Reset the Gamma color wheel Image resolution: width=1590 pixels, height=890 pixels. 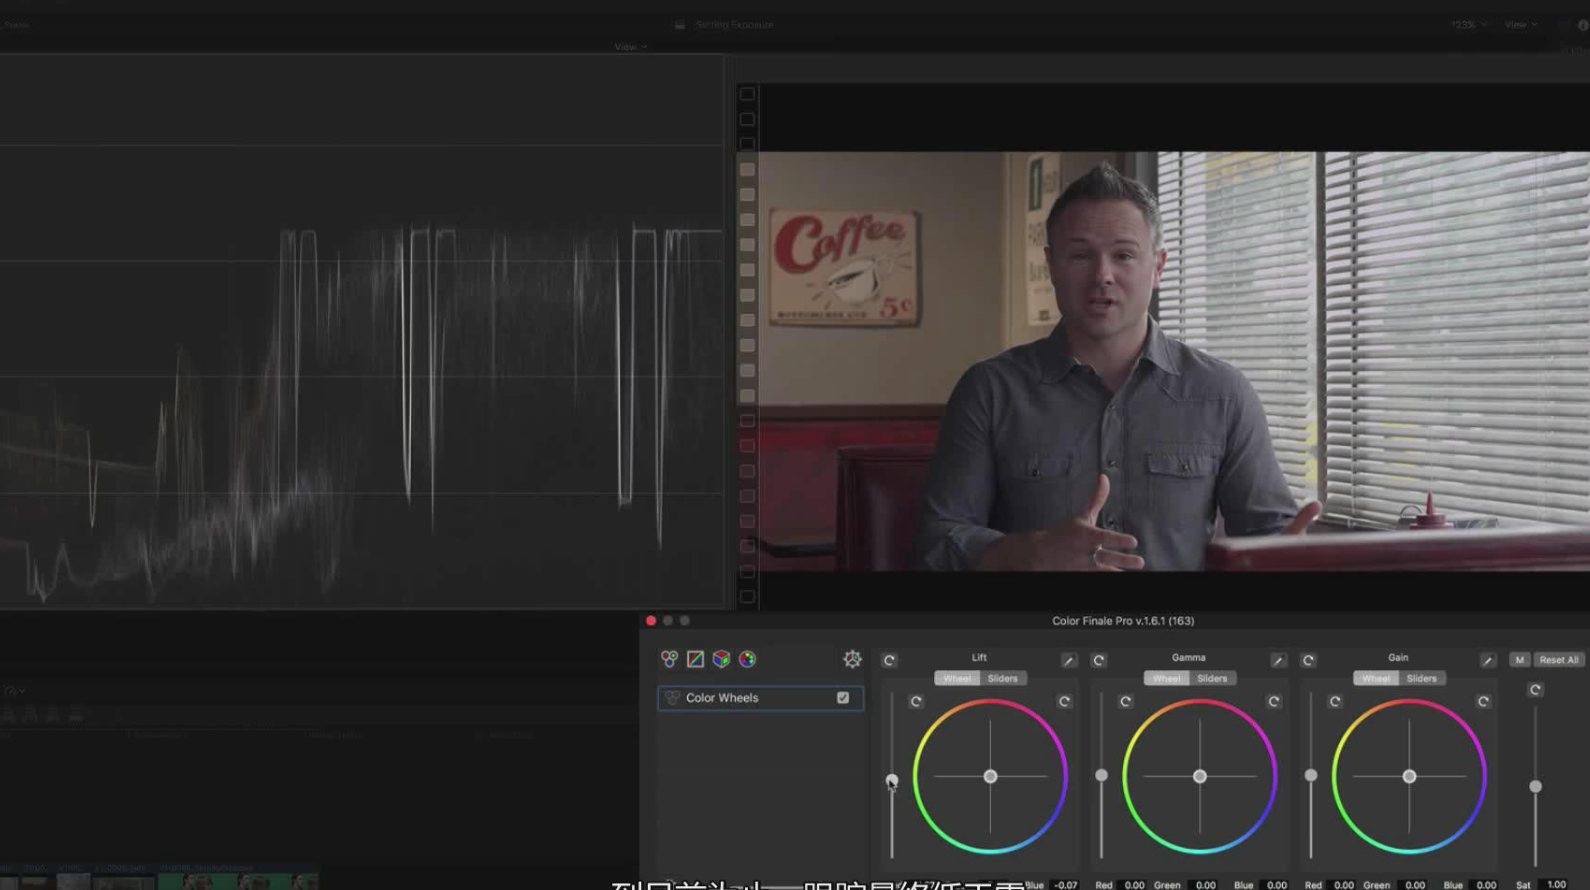1274,701
